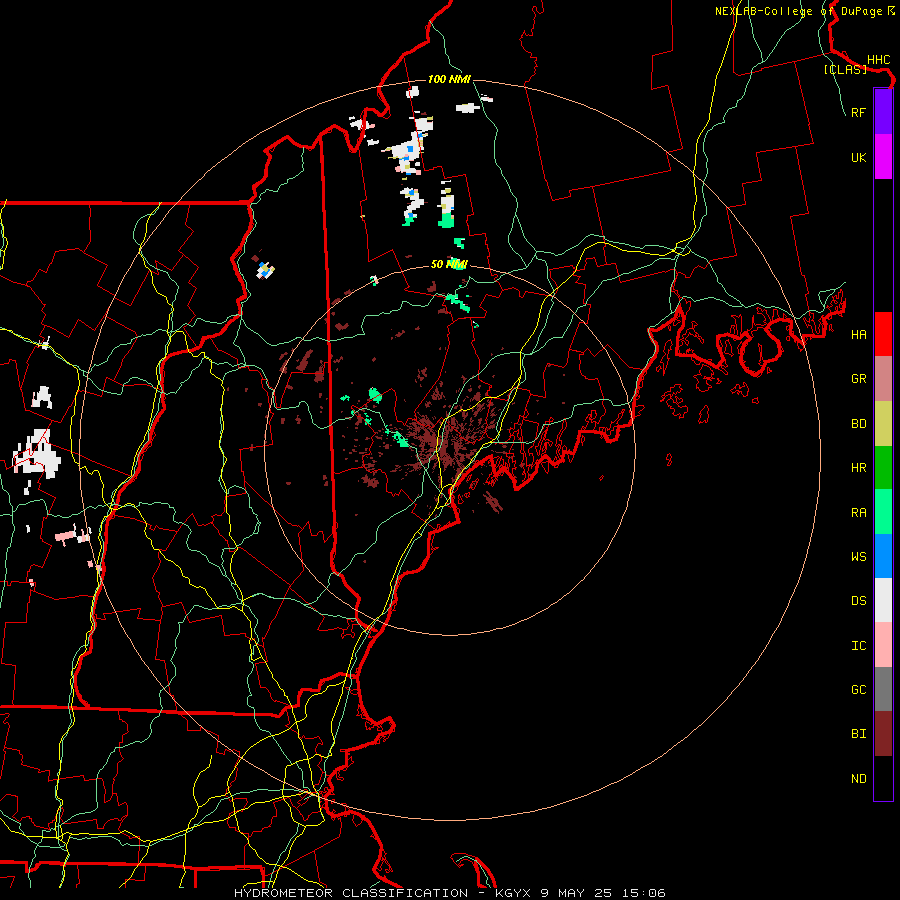900x900 pixels.
Task: Click the BI brown legend swatch
Action: tap(883, 734)
